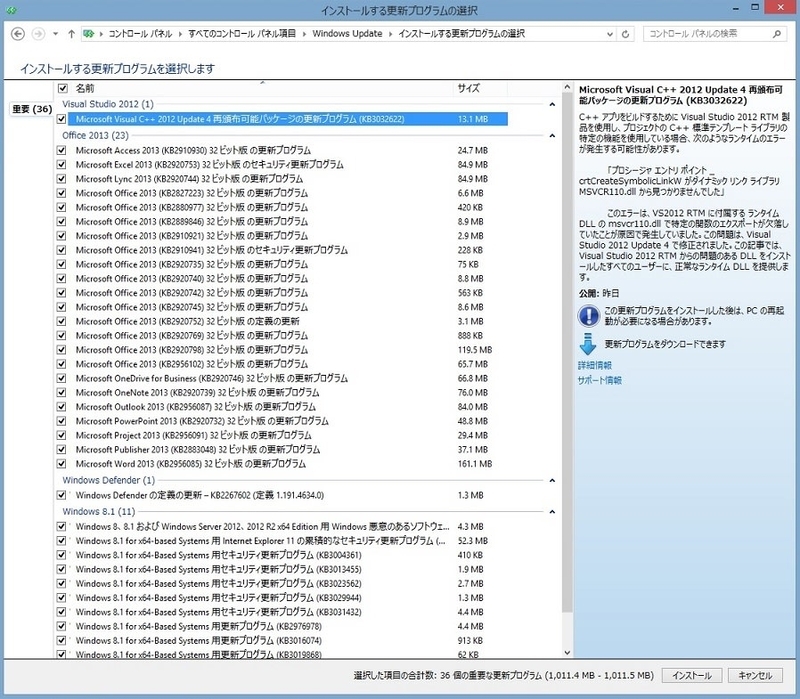Click the Windows Update icon in address bar

tap(89, 34)
